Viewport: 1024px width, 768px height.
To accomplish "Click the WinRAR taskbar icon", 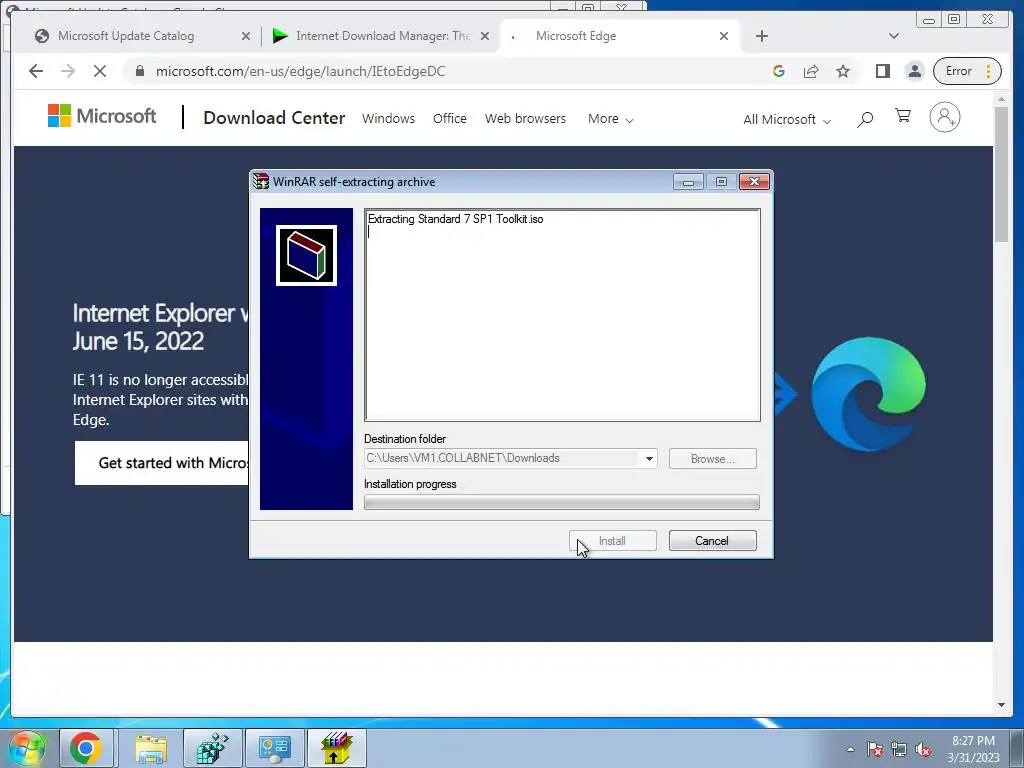I will [336, 748].
